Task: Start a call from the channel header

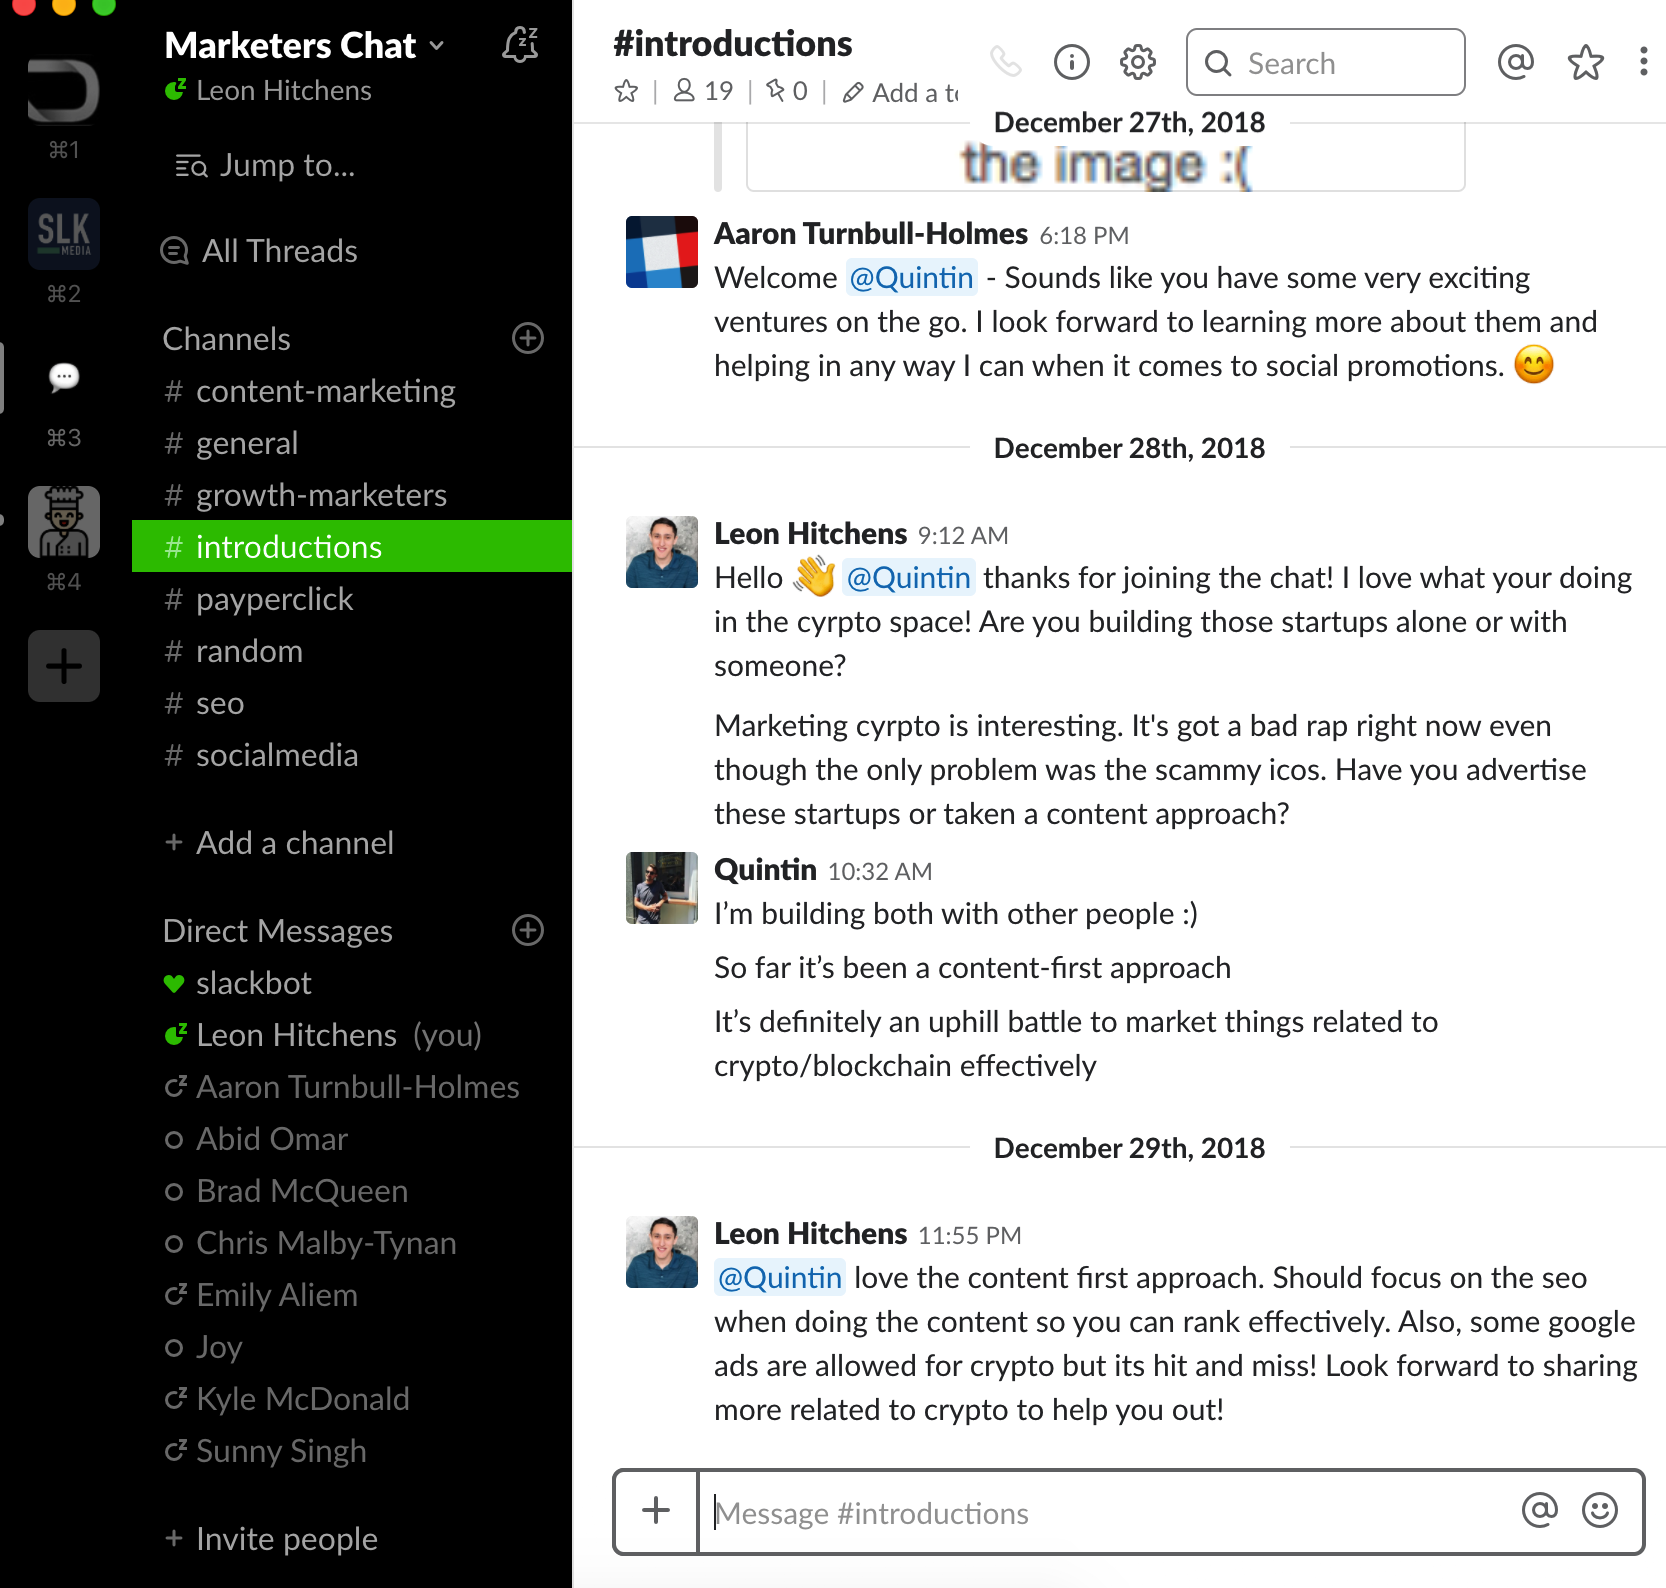Action: 1007,62
